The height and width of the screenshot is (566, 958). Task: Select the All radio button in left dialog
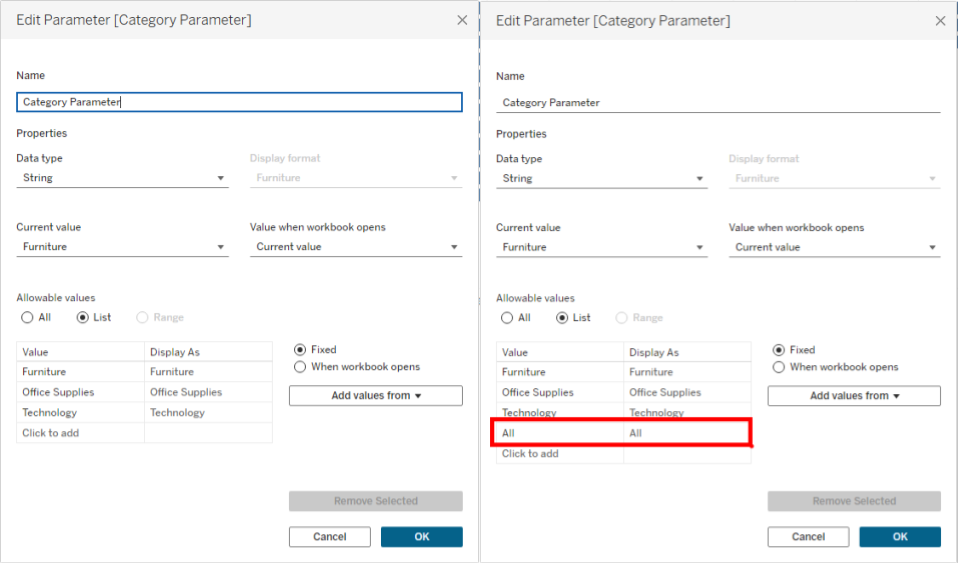tap(27, 318)
